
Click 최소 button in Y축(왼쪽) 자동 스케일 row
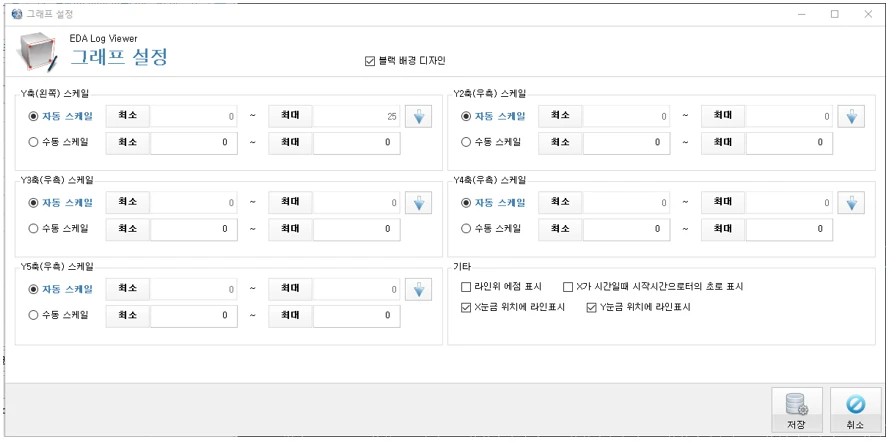pyautogui.click(x=128, y=116)
